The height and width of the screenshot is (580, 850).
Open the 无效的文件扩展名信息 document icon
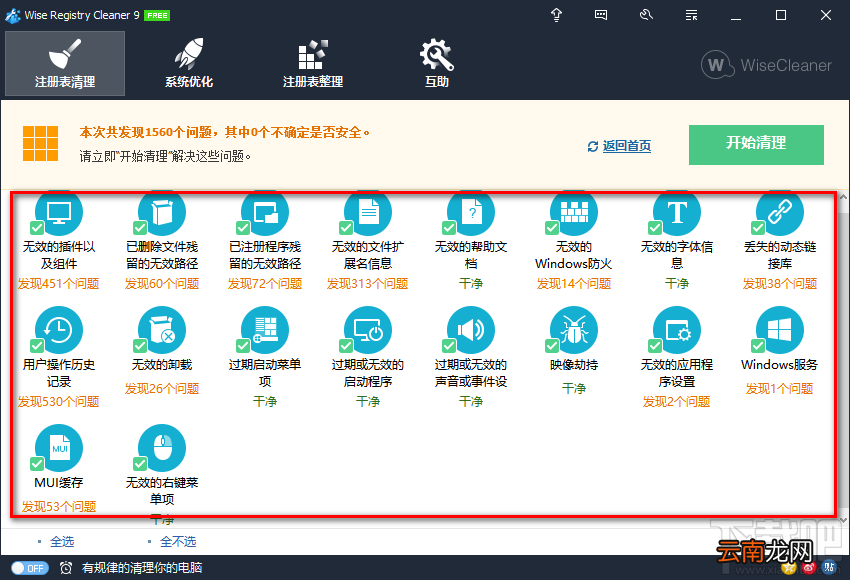pyautogui.click(x=368, y=212)
